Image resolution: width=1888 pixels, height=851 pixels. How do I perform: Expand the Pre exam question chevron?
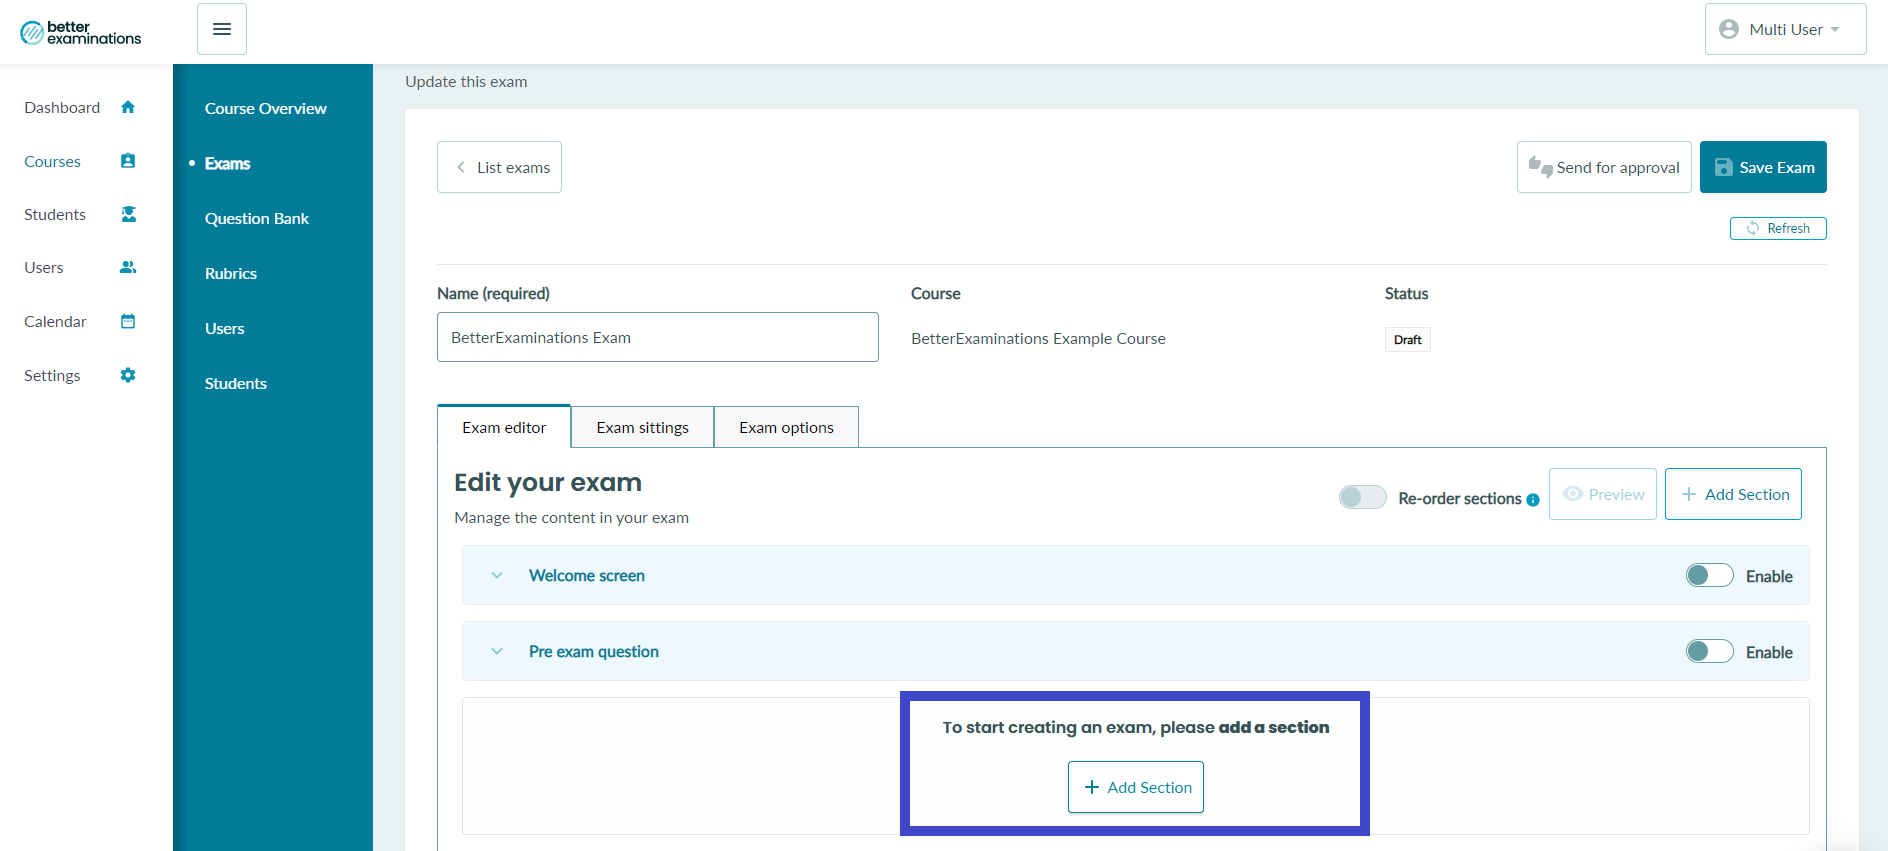[x=497, y=651]
